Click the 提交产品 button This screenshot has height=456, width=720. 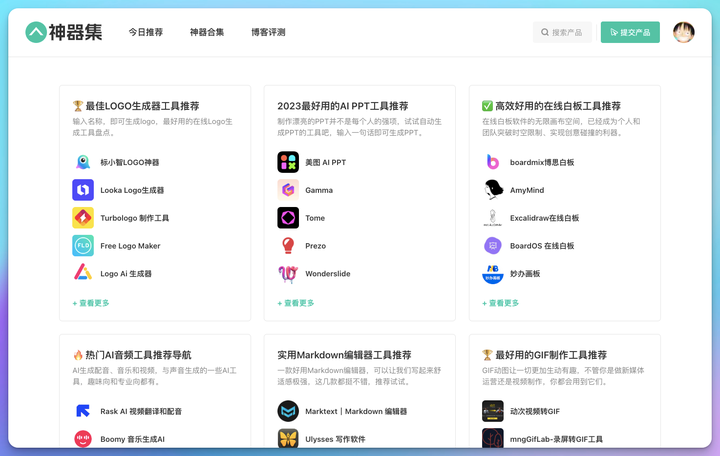pos(630,32)
